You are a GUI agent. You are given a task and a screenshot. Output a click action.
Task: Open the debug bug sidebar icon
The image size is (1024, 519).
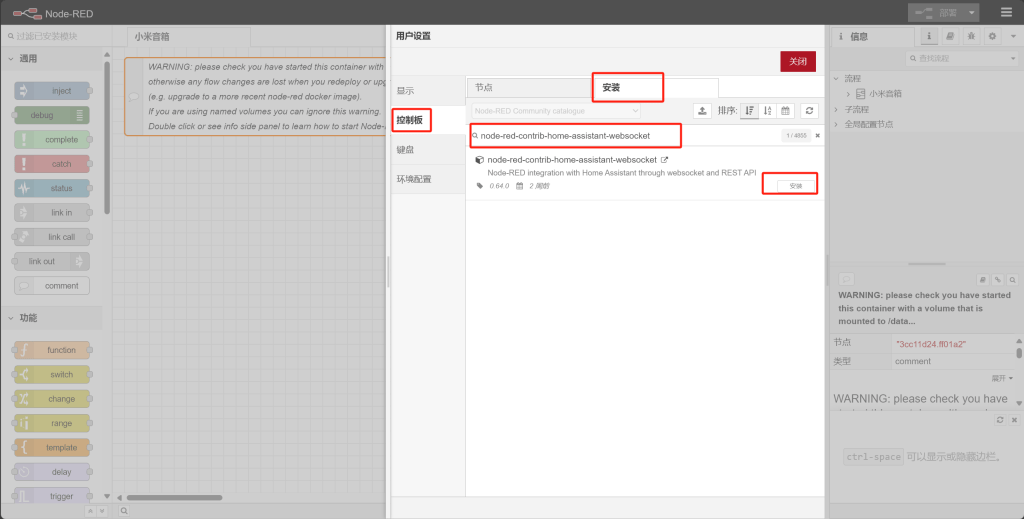(x=971, y=37)
